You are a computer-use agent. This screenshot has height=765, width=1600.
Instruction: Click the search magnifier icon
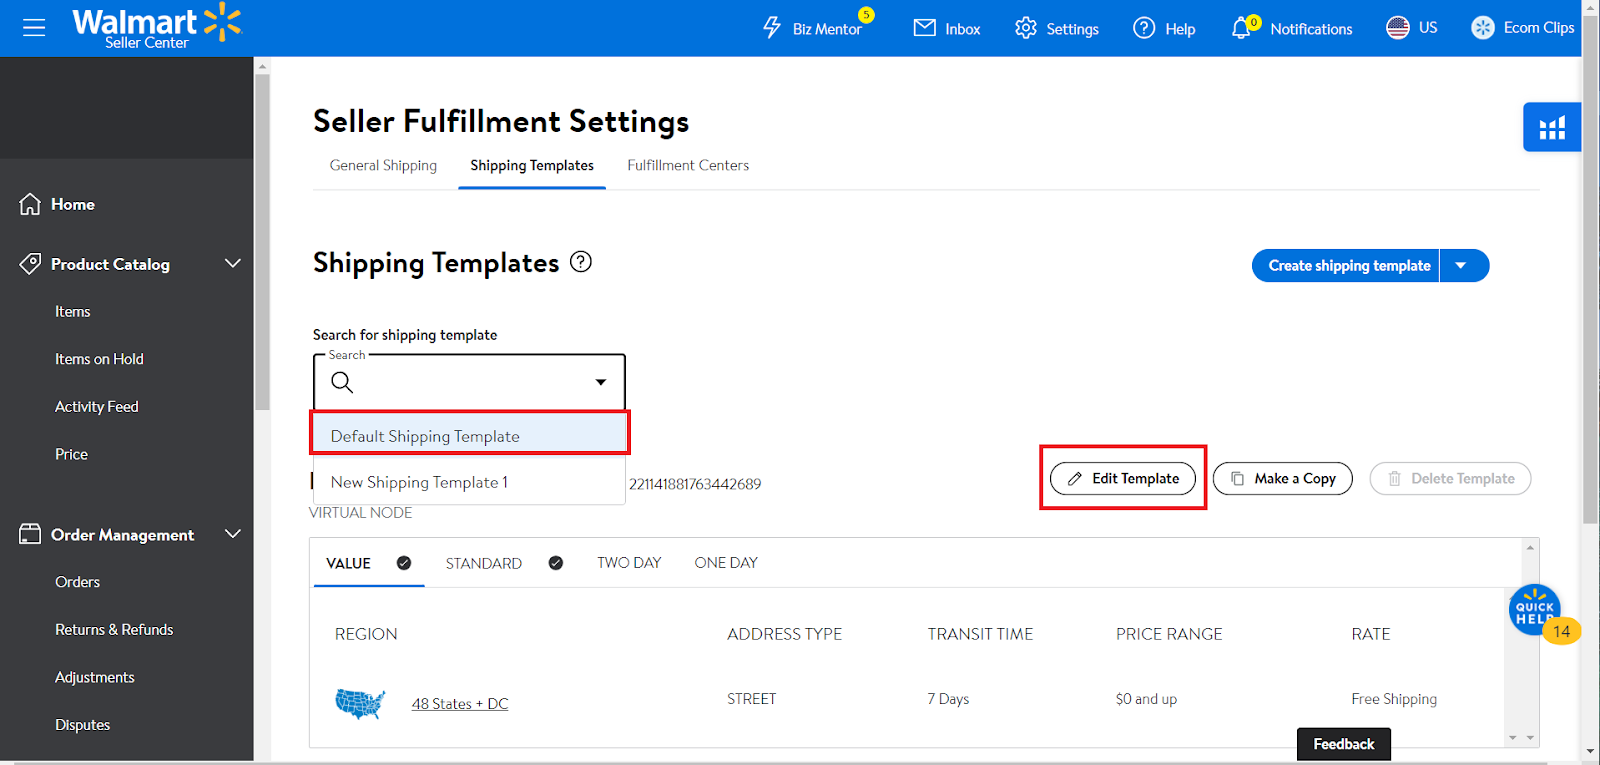[342, 382]
